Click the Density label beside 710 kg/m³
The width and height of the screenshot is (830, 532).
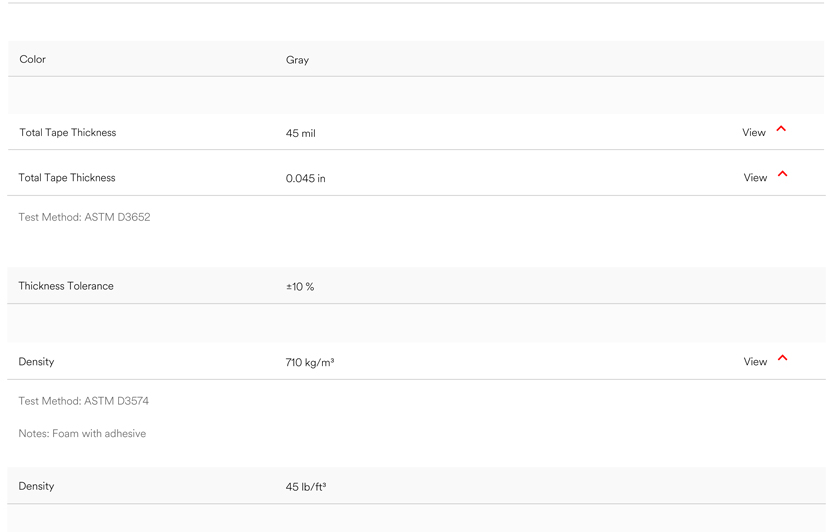point(37,362)
